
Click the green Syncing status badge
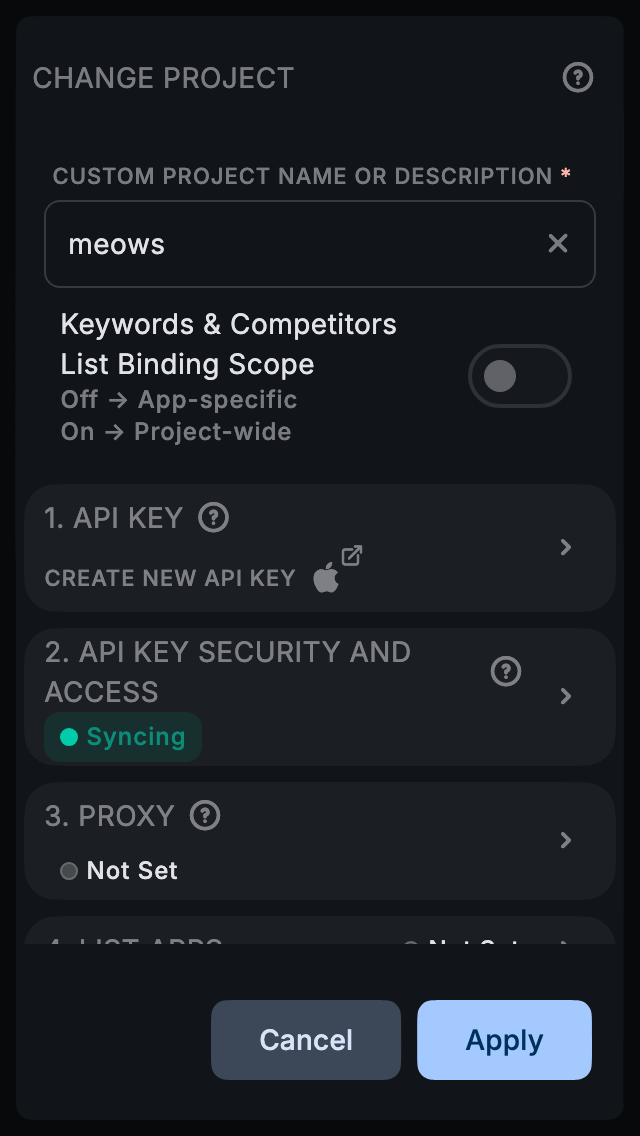[x=123, y=737]
